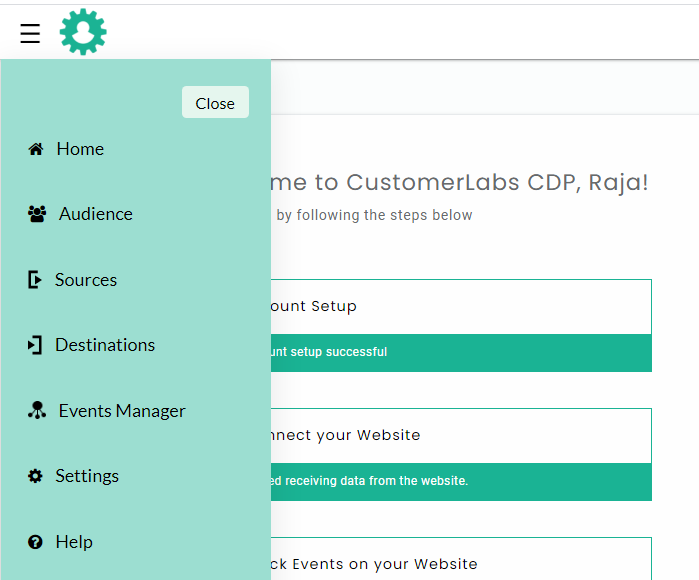Open Destinations menu item
Image resolution: width=699 pixels, height=580 pixels.
point(105,345)
